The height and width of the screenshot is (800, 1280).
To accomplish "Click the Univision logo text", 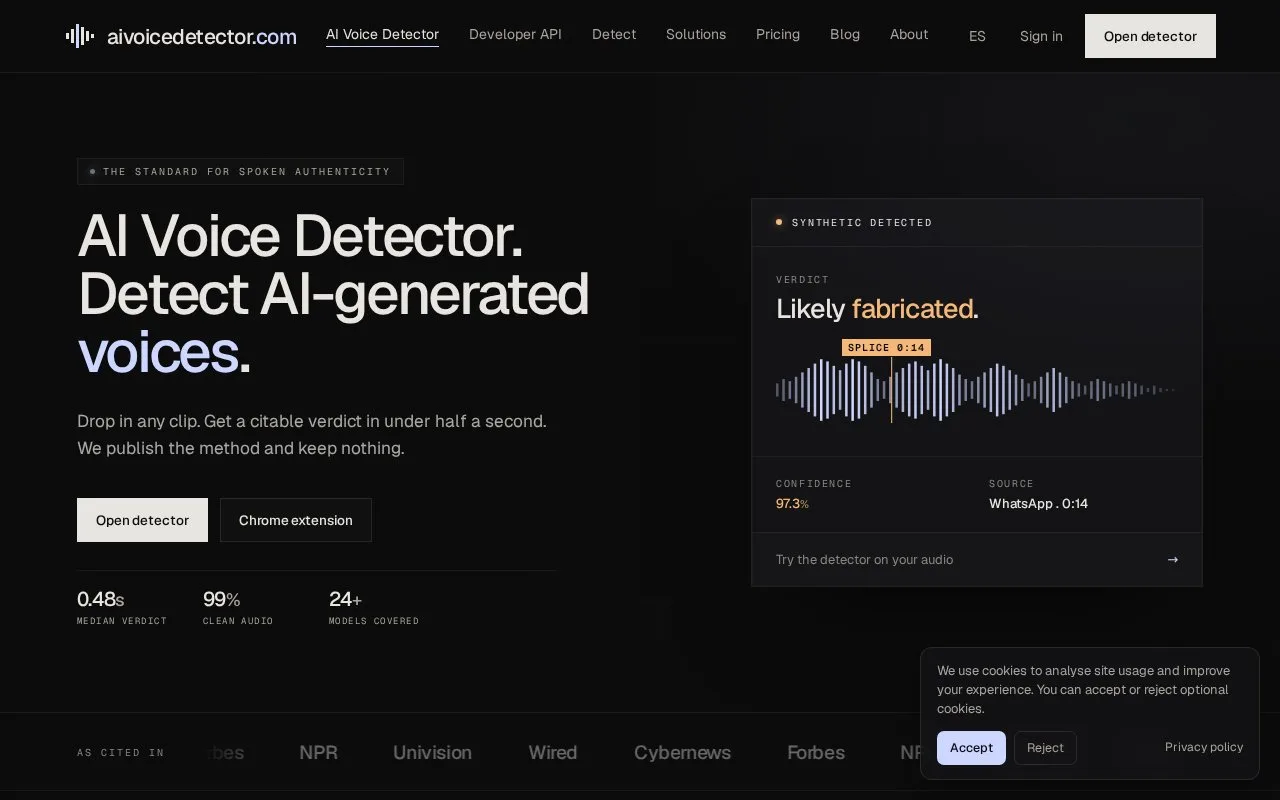I will (x=432, y=752).
